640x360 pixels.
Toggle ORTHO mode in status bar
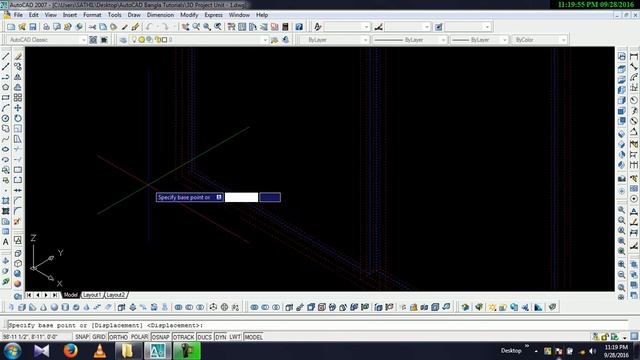click(118, 337)
